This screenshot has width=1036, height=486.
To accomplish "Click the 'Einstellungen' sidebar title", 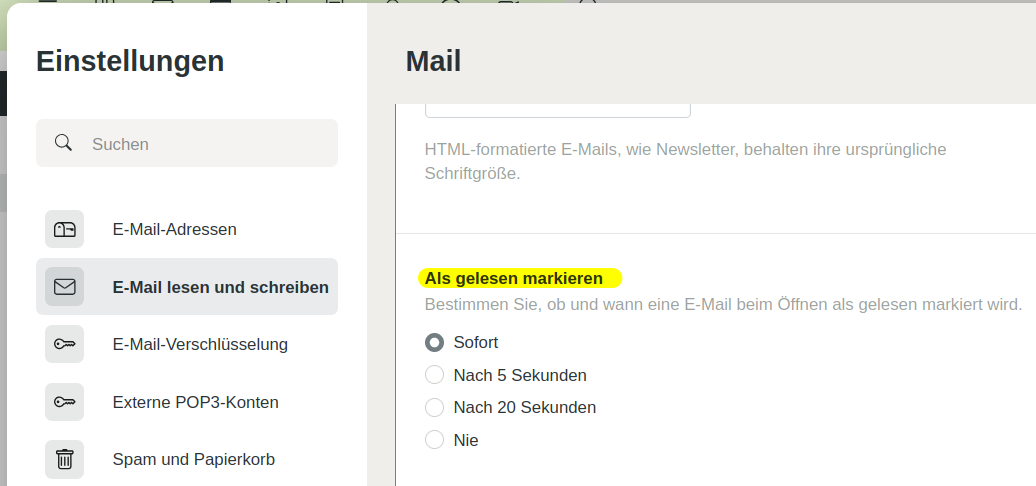I will point(130,61).
